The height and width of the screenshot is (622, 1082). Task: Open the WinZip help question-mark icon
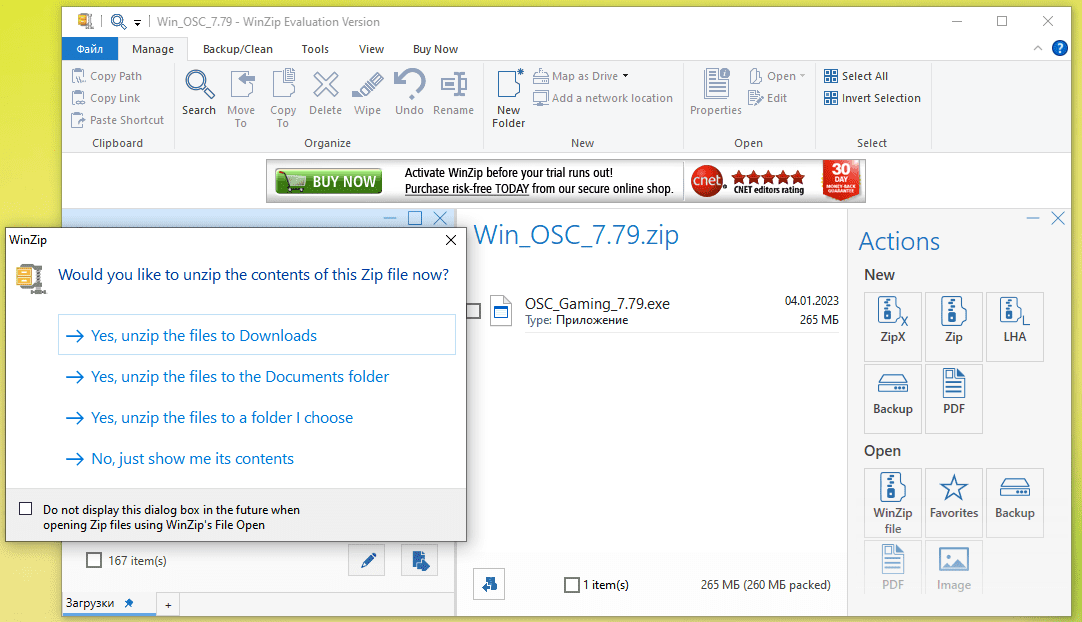point(1060,48)
